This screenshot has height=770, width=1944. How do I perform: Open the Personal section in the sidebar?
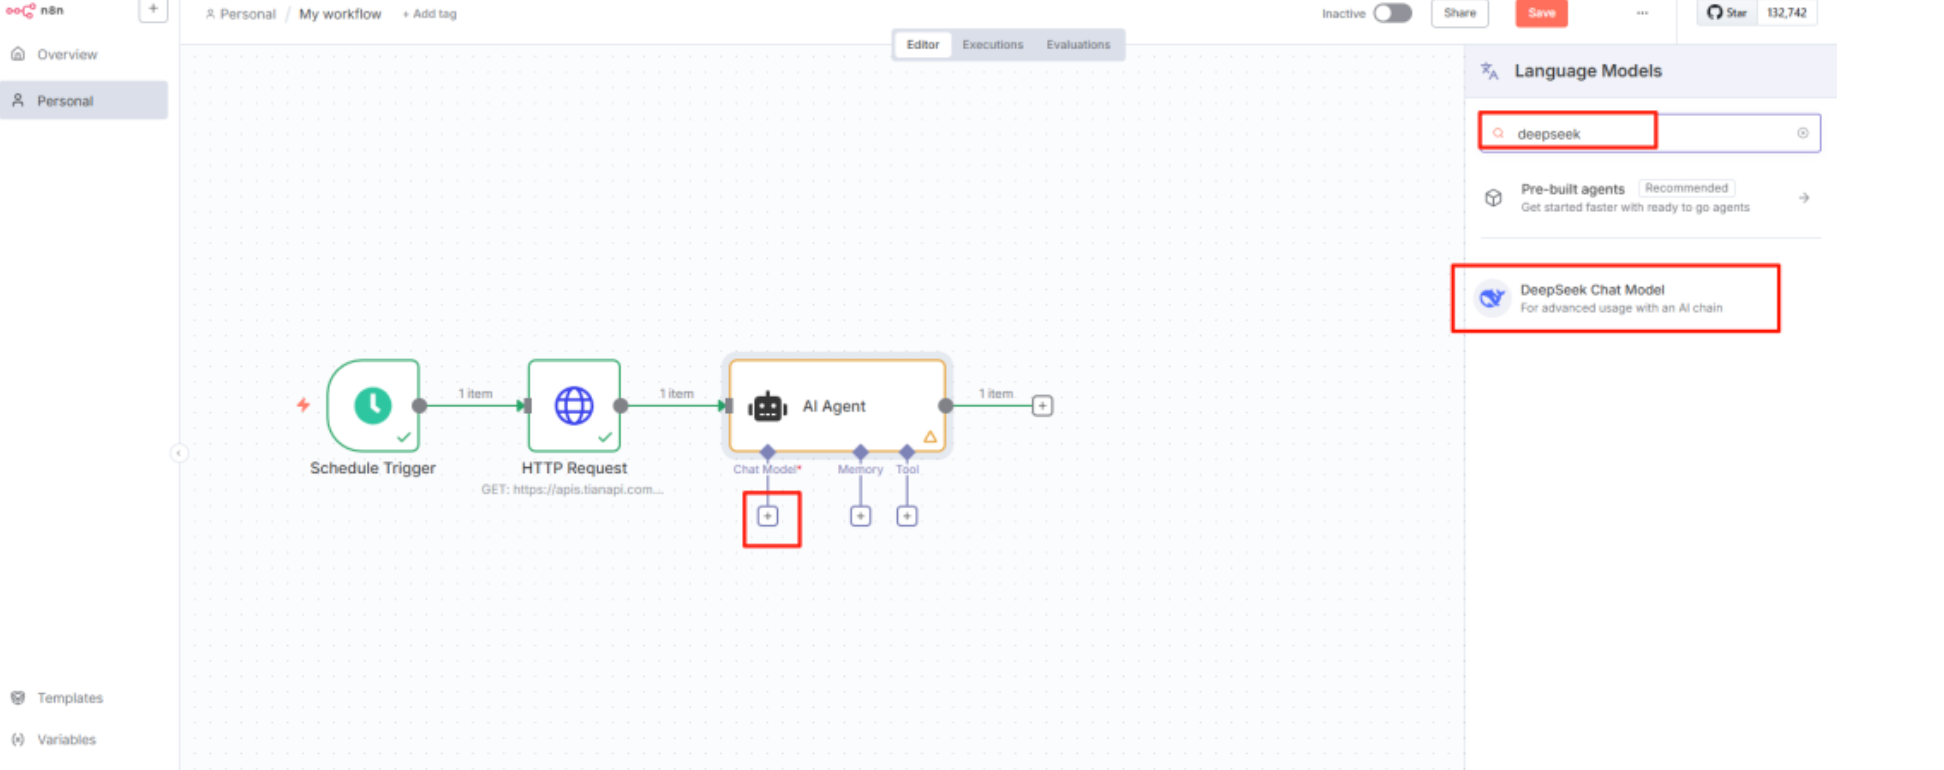pyautogui.click(x=84, y=100)
